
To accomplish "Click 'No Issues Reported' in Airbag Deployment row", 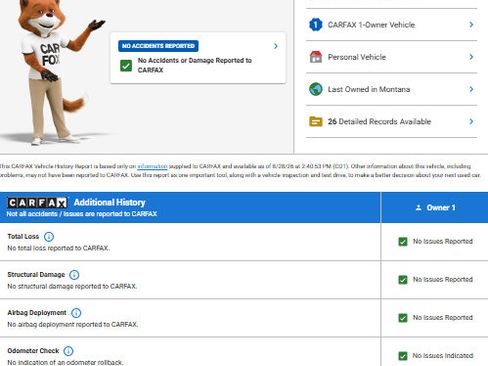I will pyautogui.click(x=443, y=317).
